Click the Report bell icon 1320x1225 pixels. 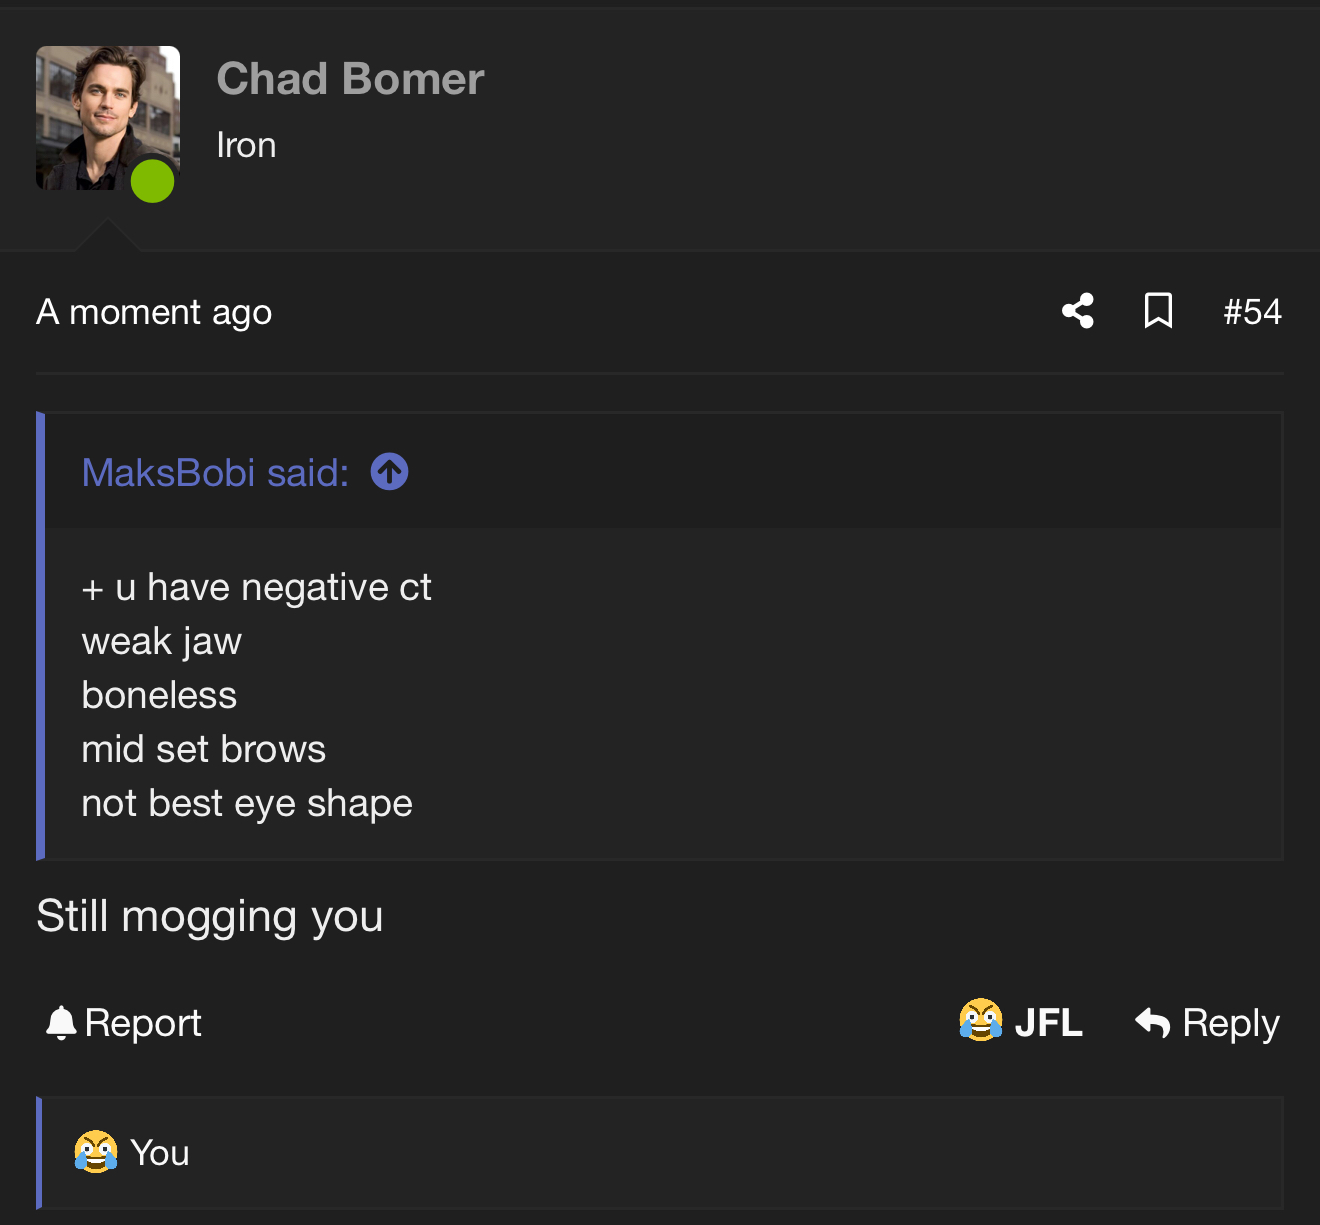point(61,1023)
